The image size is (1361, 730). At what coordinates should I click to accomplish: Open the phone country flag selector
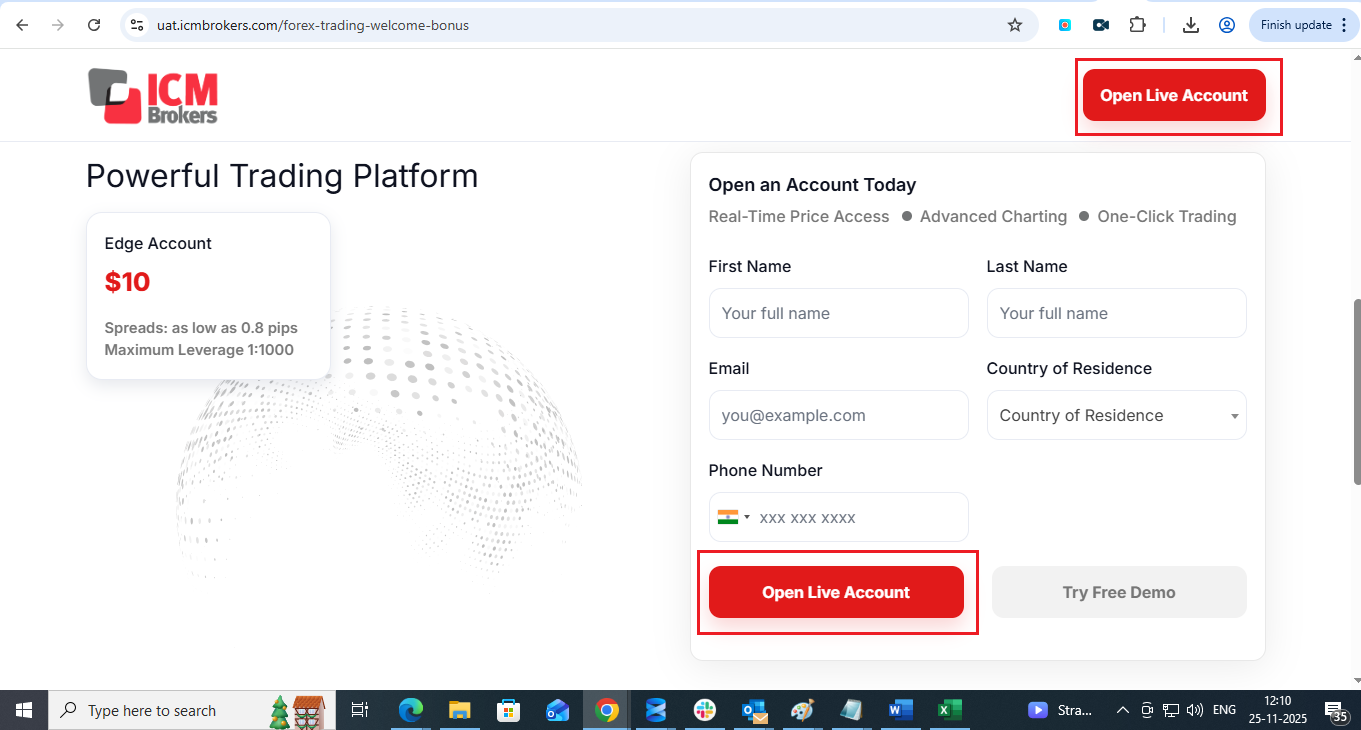point(733,517)
